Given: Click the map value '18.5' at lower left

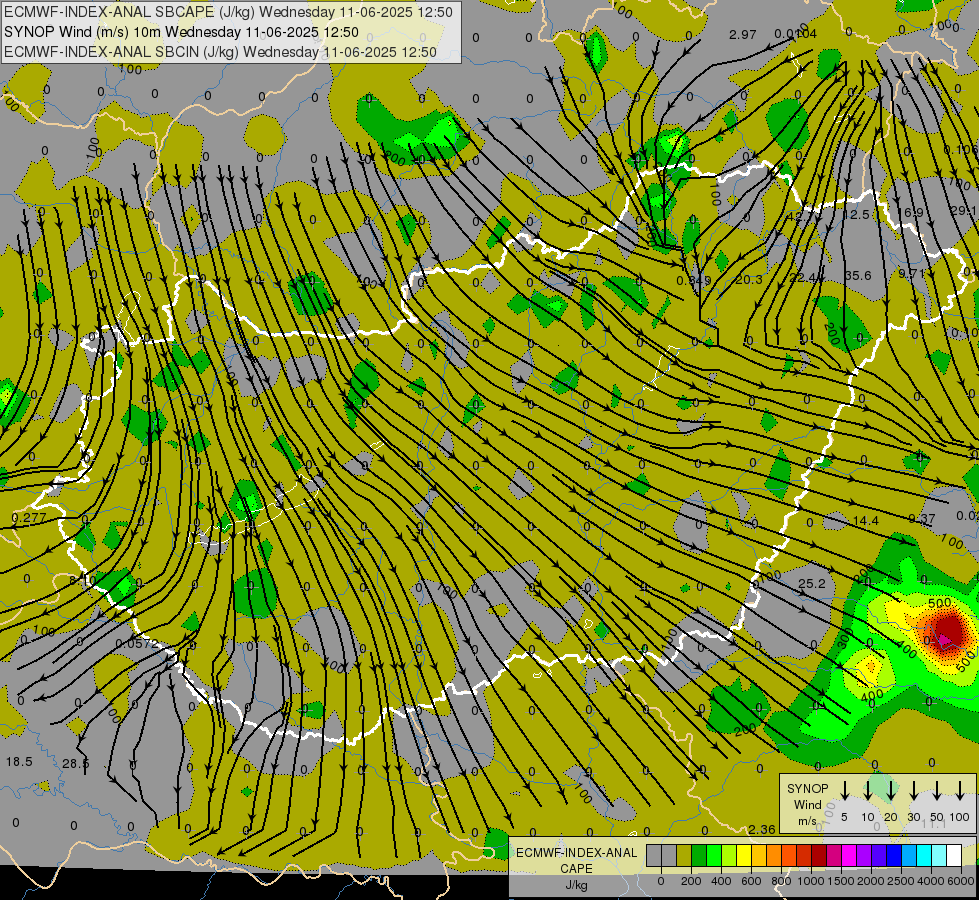Looking at the screenshot, I should tap(19, 761).
